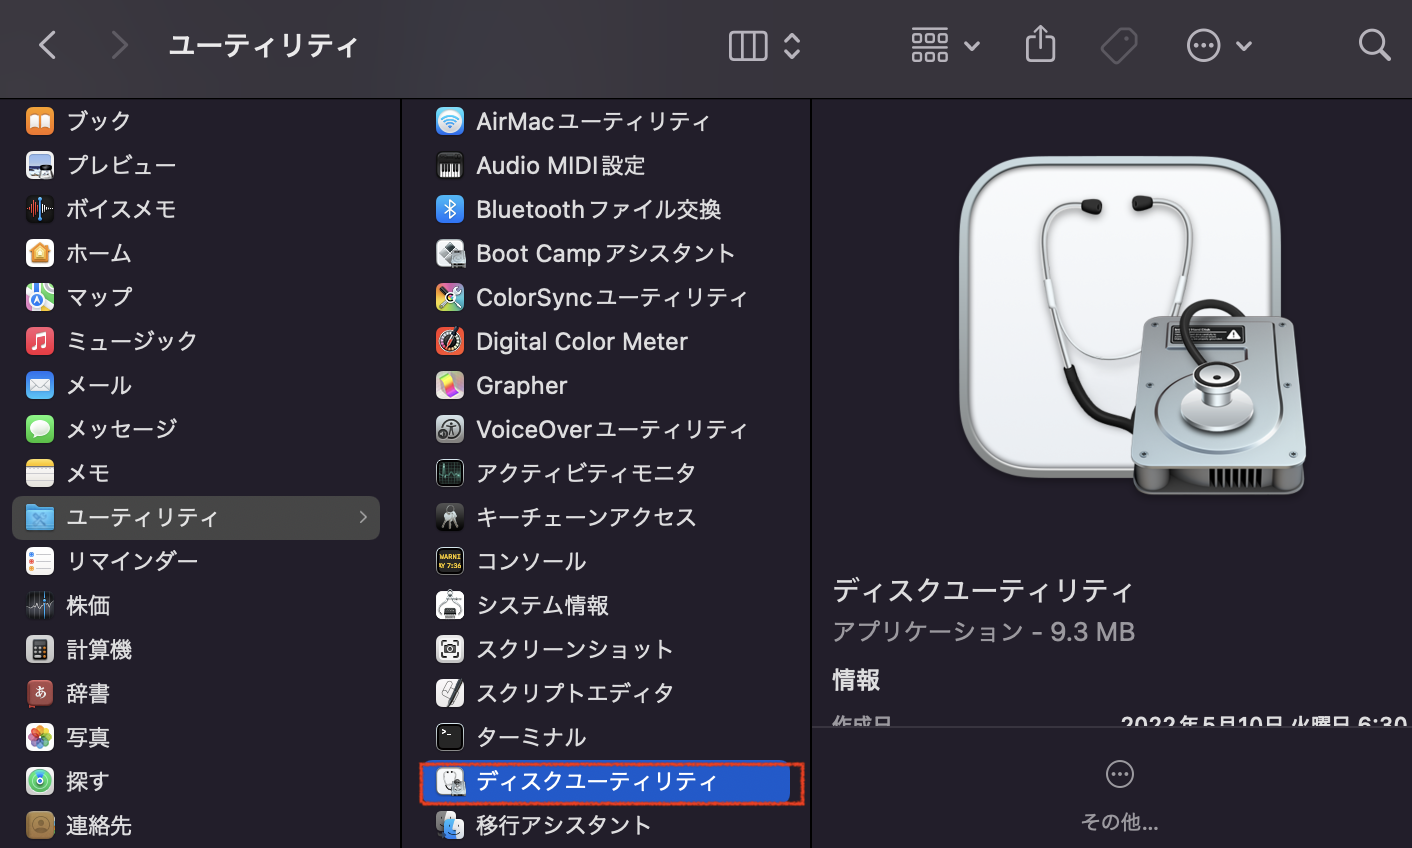Open the toolbar ellipsis action menu
This screenshot has height=848, width=1412.
point(1203,45)
